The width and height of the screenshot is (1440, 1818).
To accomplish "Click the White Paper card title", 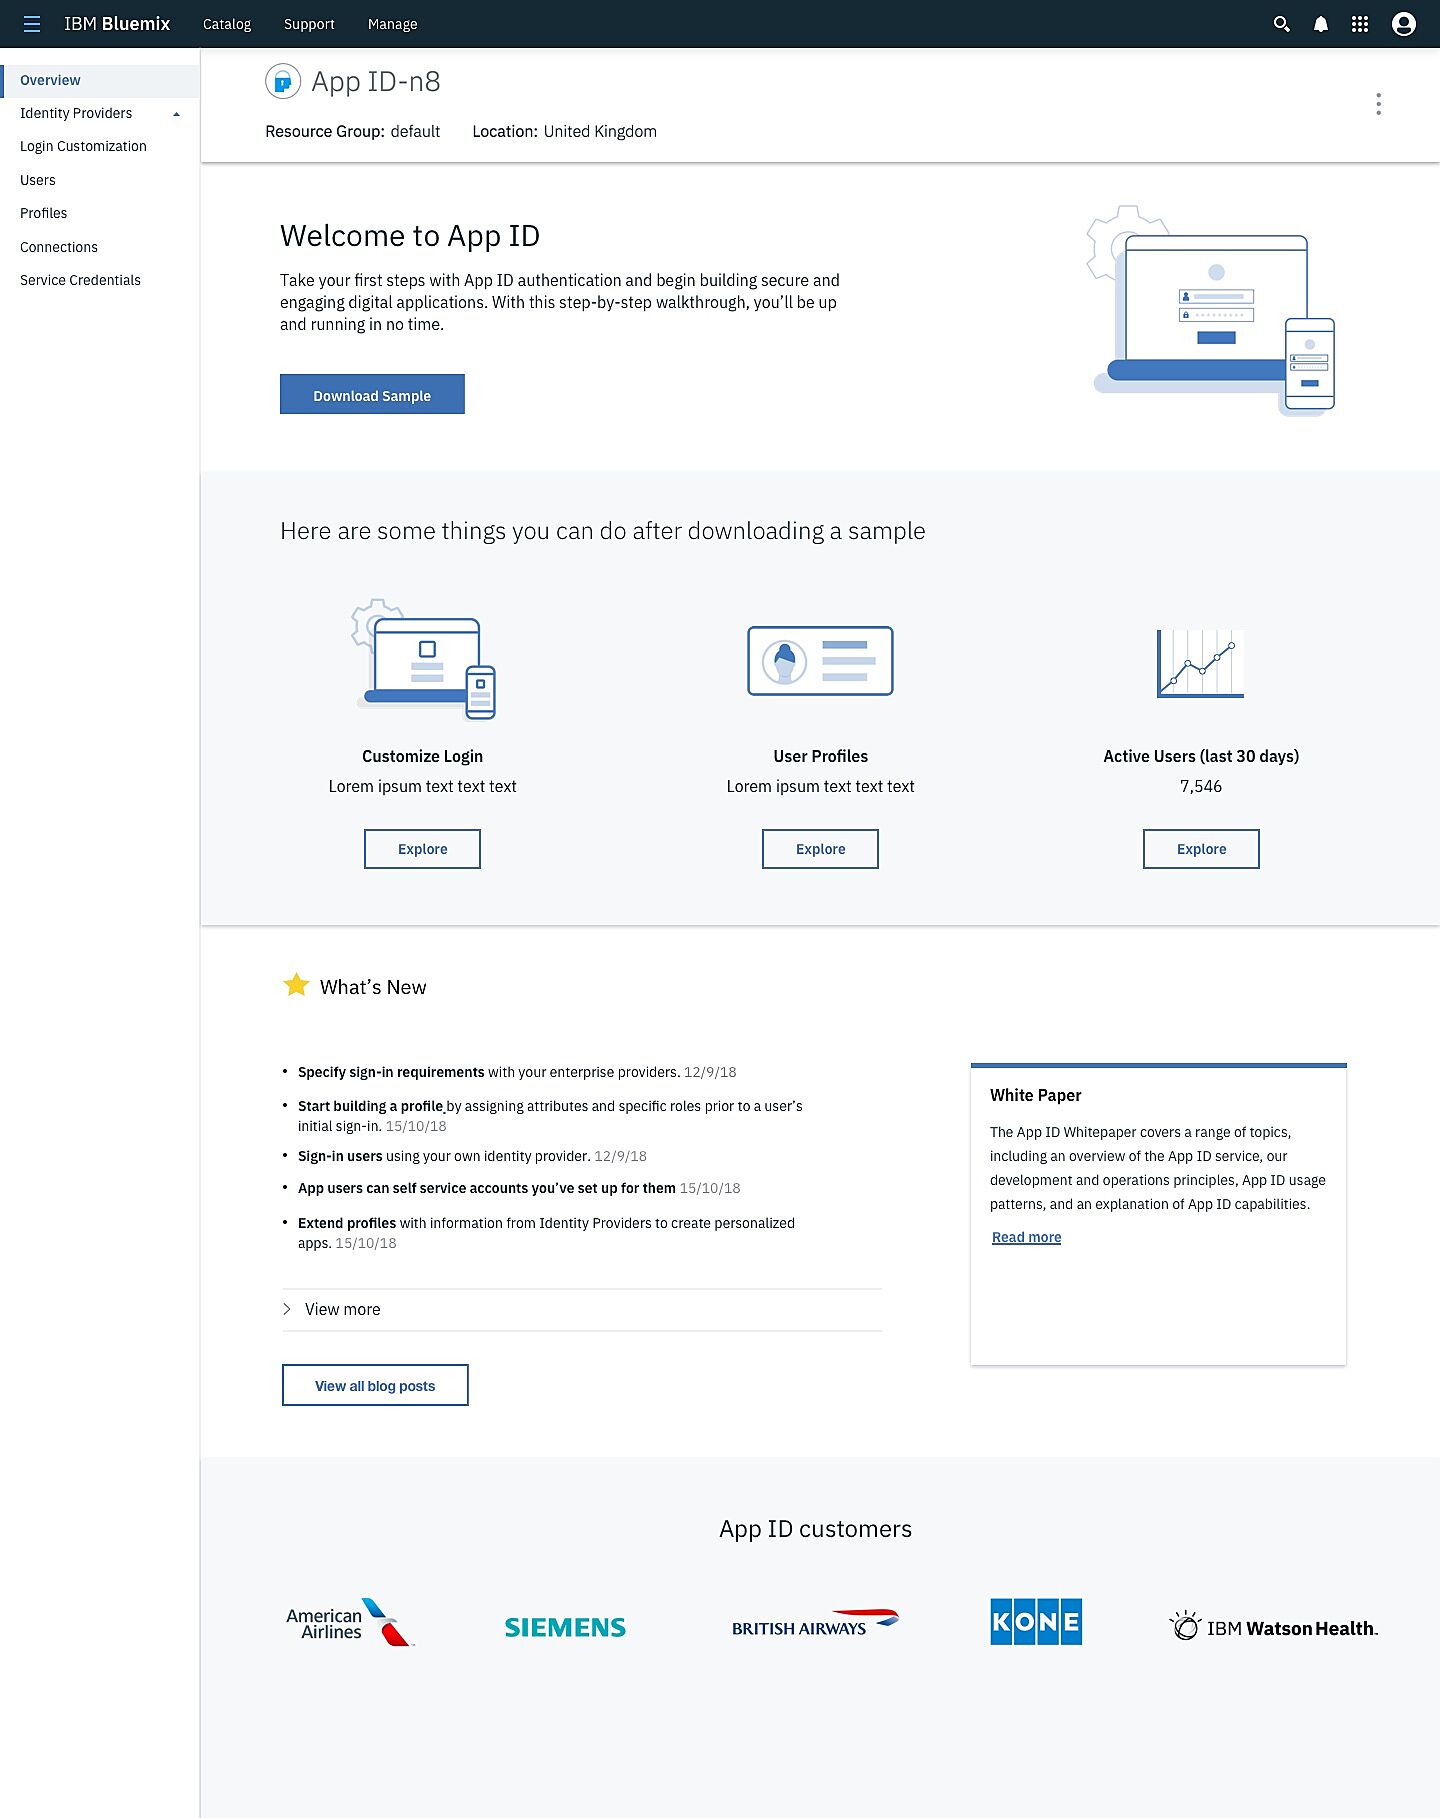I will (1036, 1095).
